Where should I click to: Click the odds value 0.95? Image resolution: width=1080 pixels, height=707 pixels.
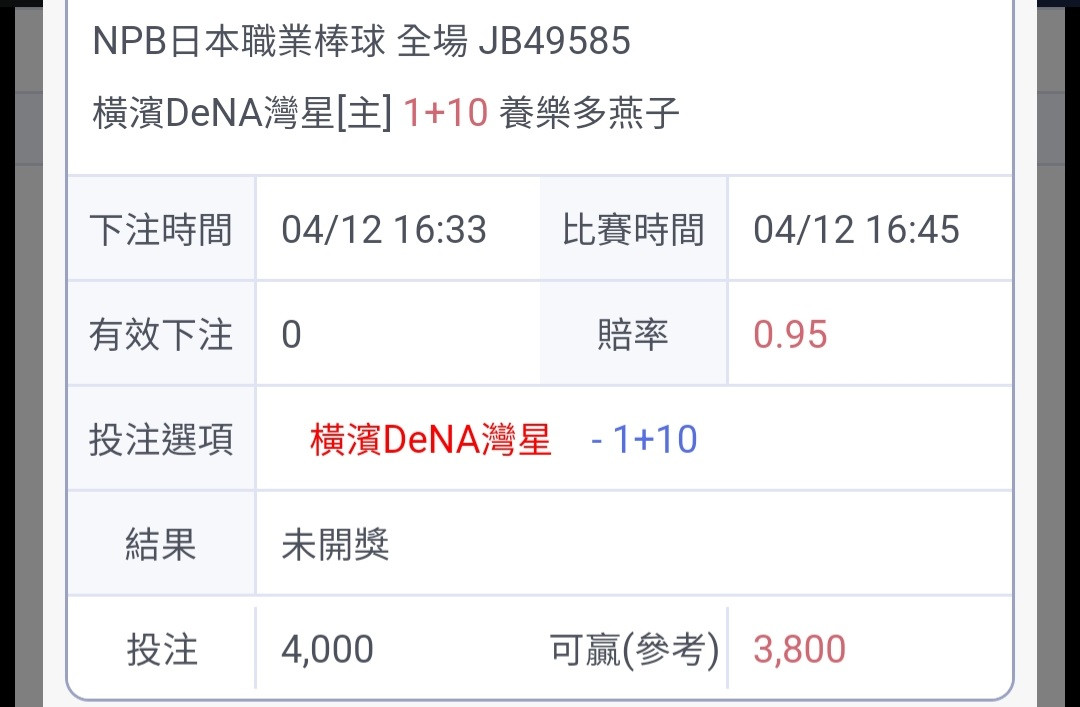pos(790,334)
